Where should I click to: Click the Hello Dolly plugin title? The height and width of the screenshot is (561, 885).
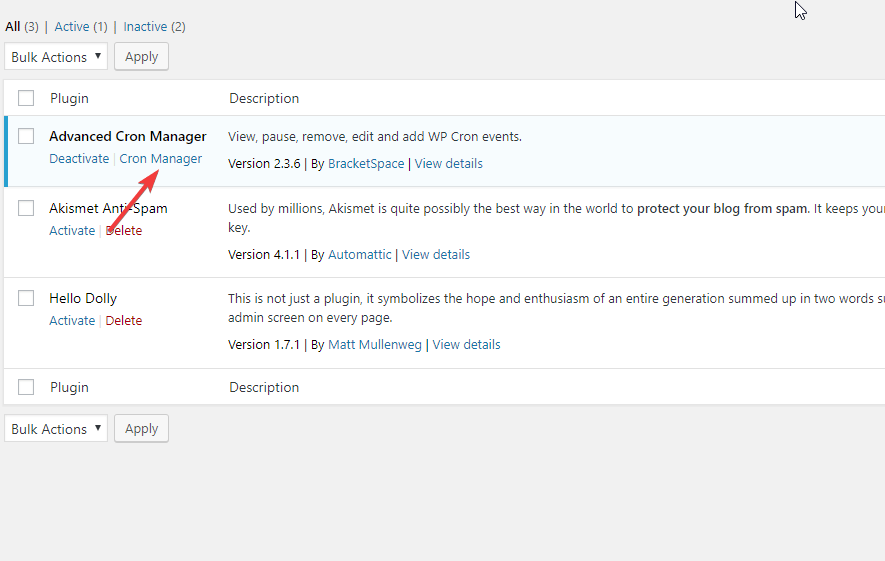coord(83,299)
